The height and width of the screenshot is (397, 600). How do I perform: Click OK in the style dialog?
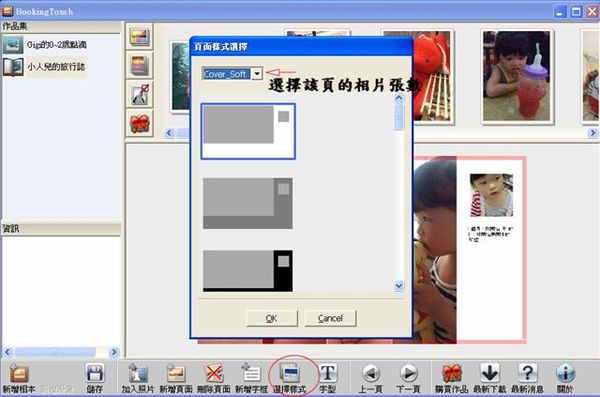pyautogui.click(x=272, y=318)
